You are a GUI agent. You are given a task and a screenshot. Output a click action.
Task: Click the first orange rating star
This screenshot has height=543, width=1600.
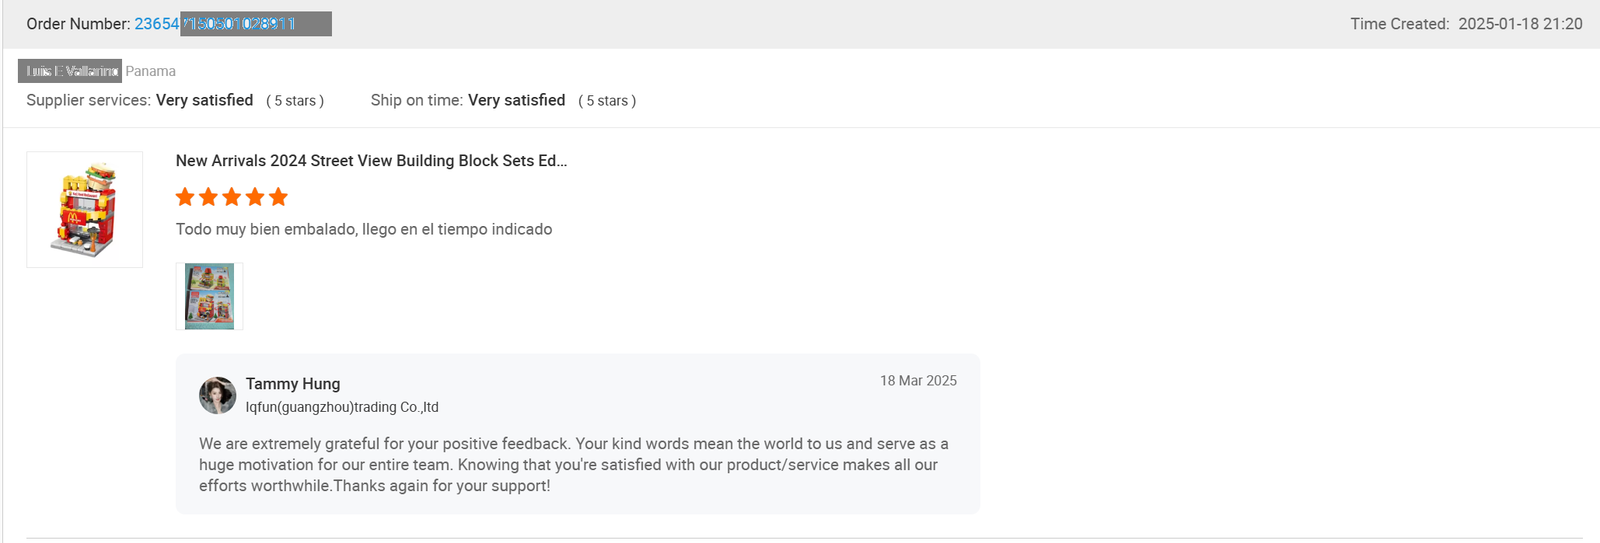point(185,197)
